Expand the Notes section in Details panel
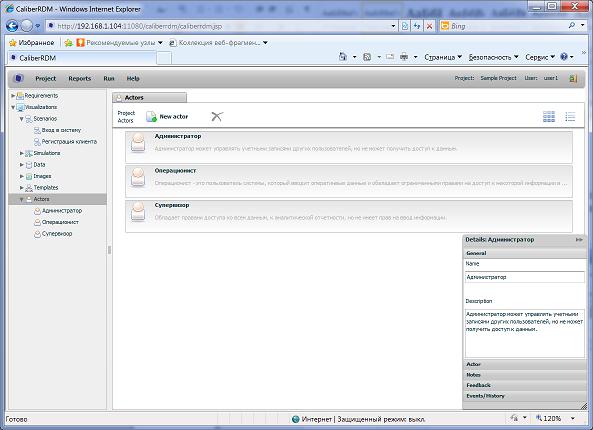 pos(524,375)
